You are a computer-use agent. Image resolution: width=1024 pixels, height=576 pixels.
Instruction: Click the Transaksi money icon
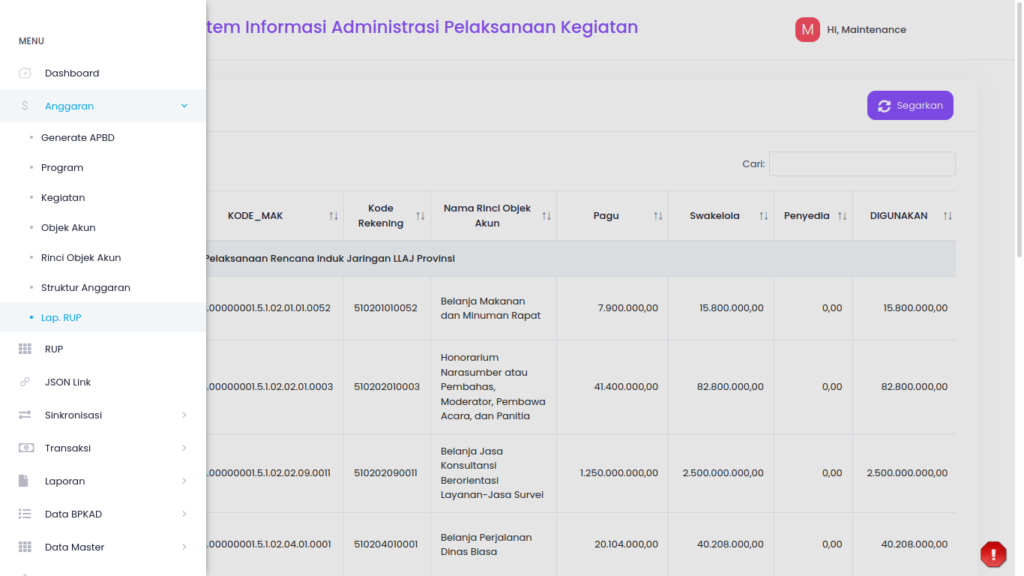pos(26,448)
